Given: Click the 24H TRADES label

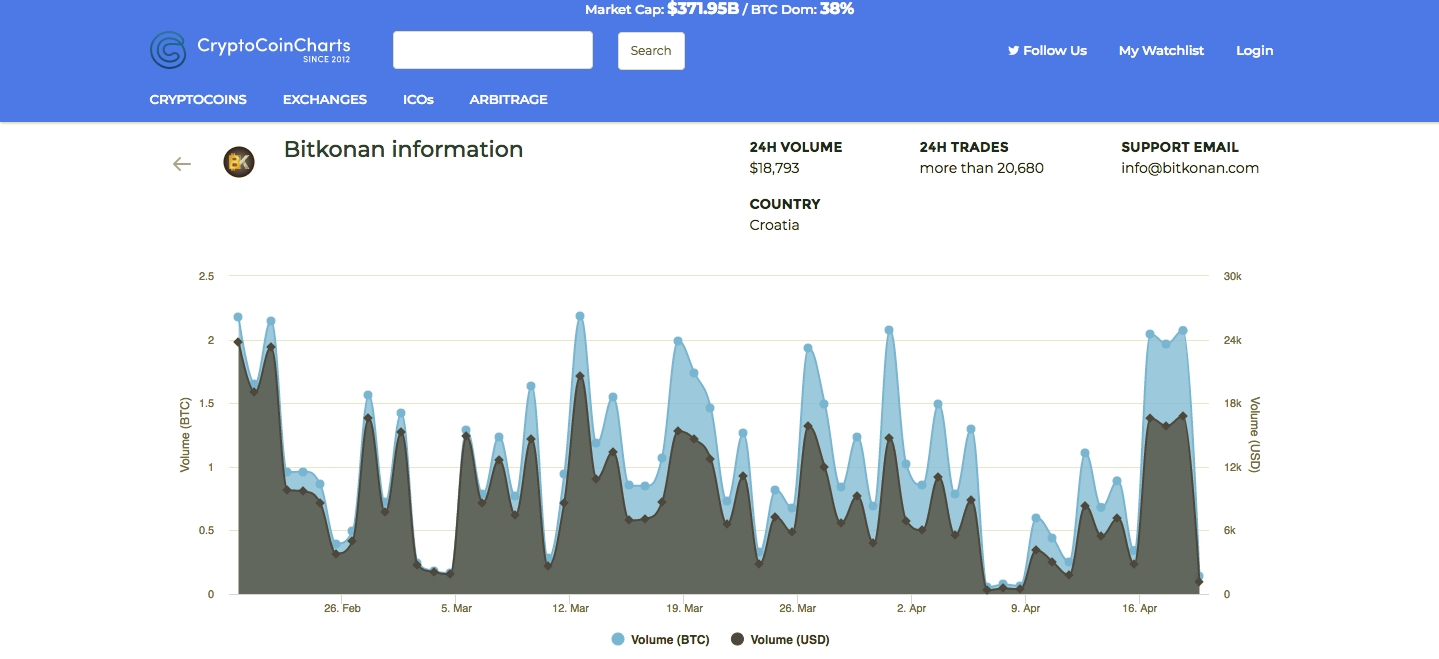Looking at the screenshot, I should click(964, 147).
